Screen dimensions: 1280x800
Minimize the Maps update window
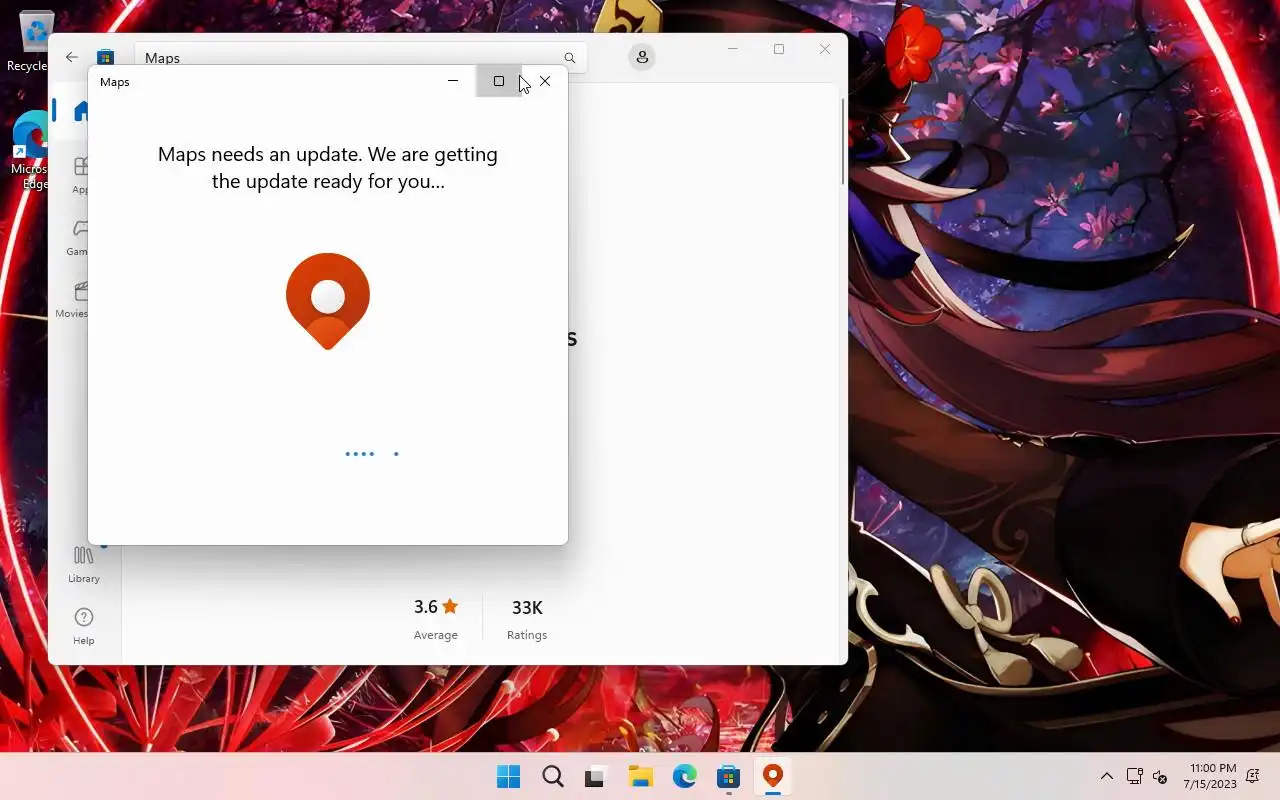click(x=453, y=81)
